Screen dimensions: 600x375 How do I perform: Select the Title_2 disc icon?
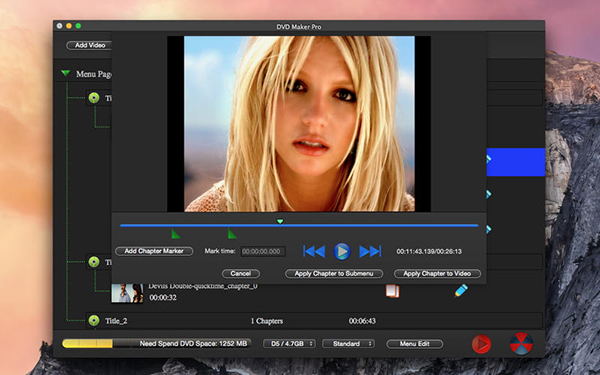pyautogui.click(x=94, y=320)
